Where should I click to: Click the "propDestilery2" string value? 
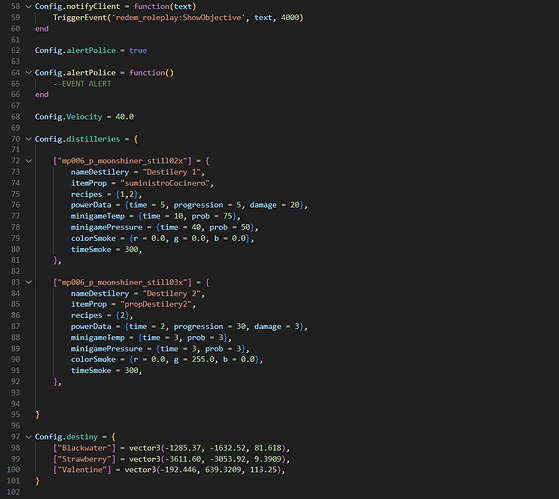tap(156, 304)
